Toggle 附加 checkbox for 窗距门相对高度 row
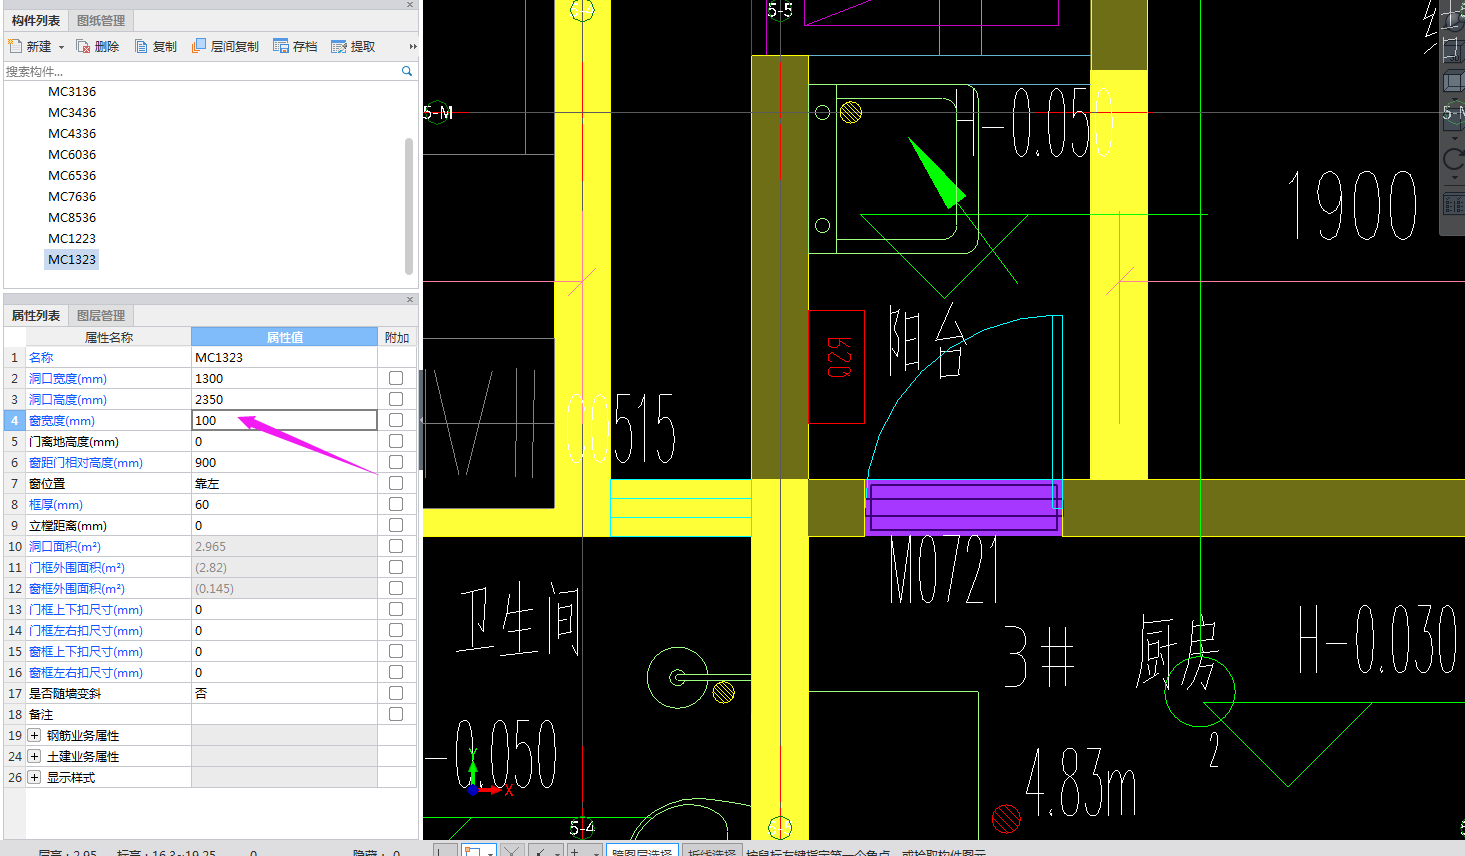The width and height of the screenshot is (1465, 856). point(396,462)
